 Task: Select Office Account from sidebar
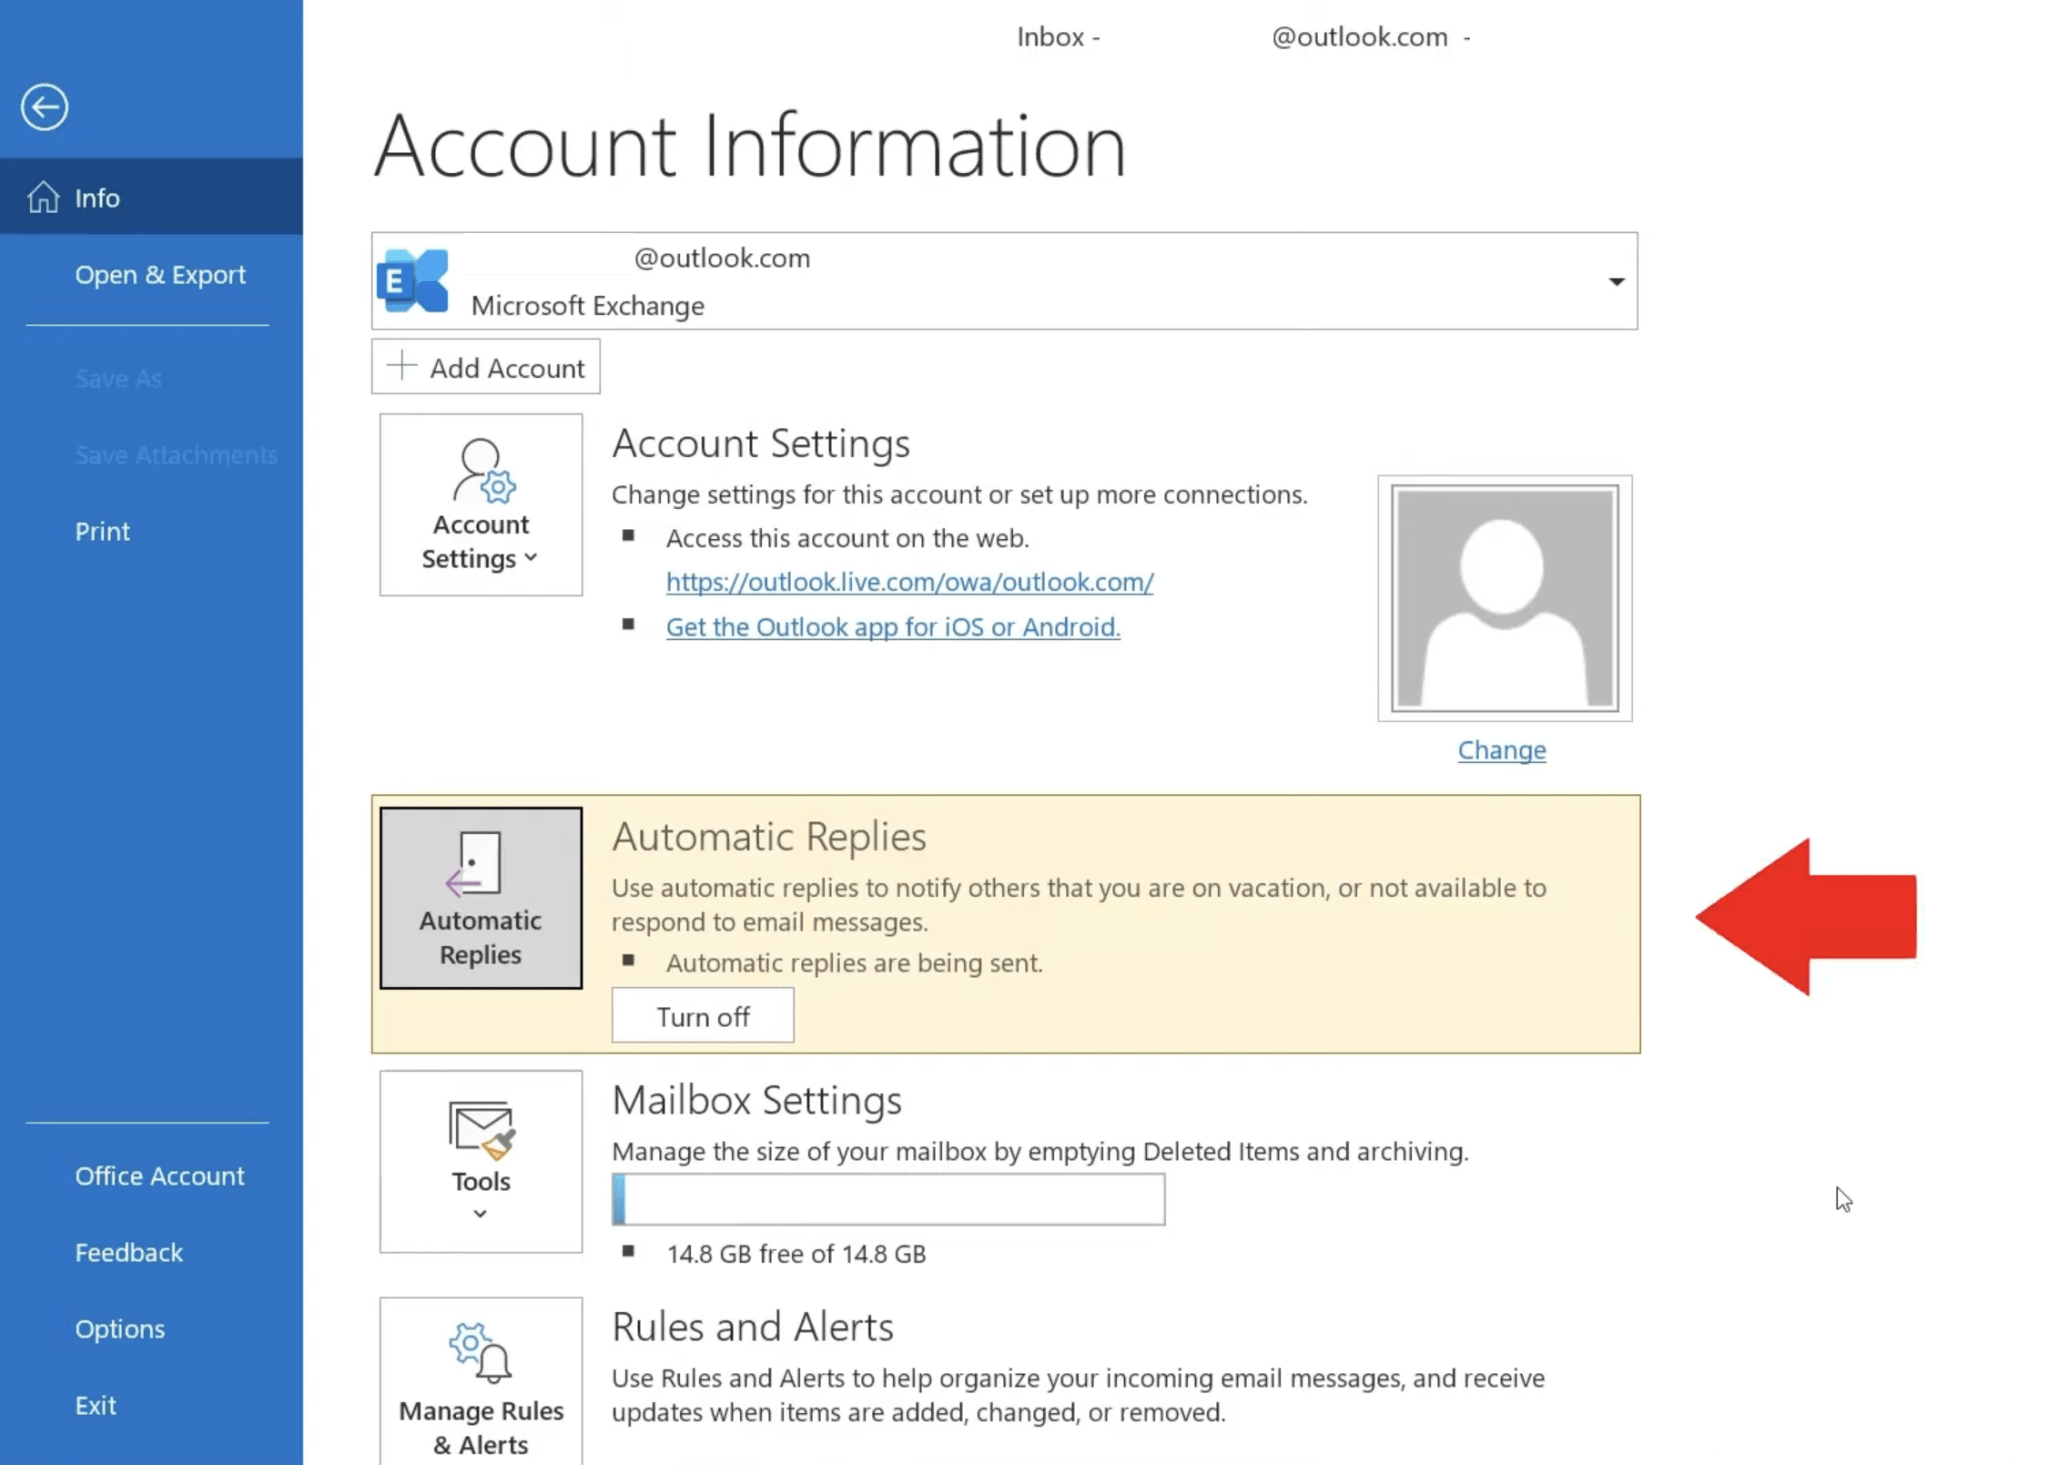159,1175
